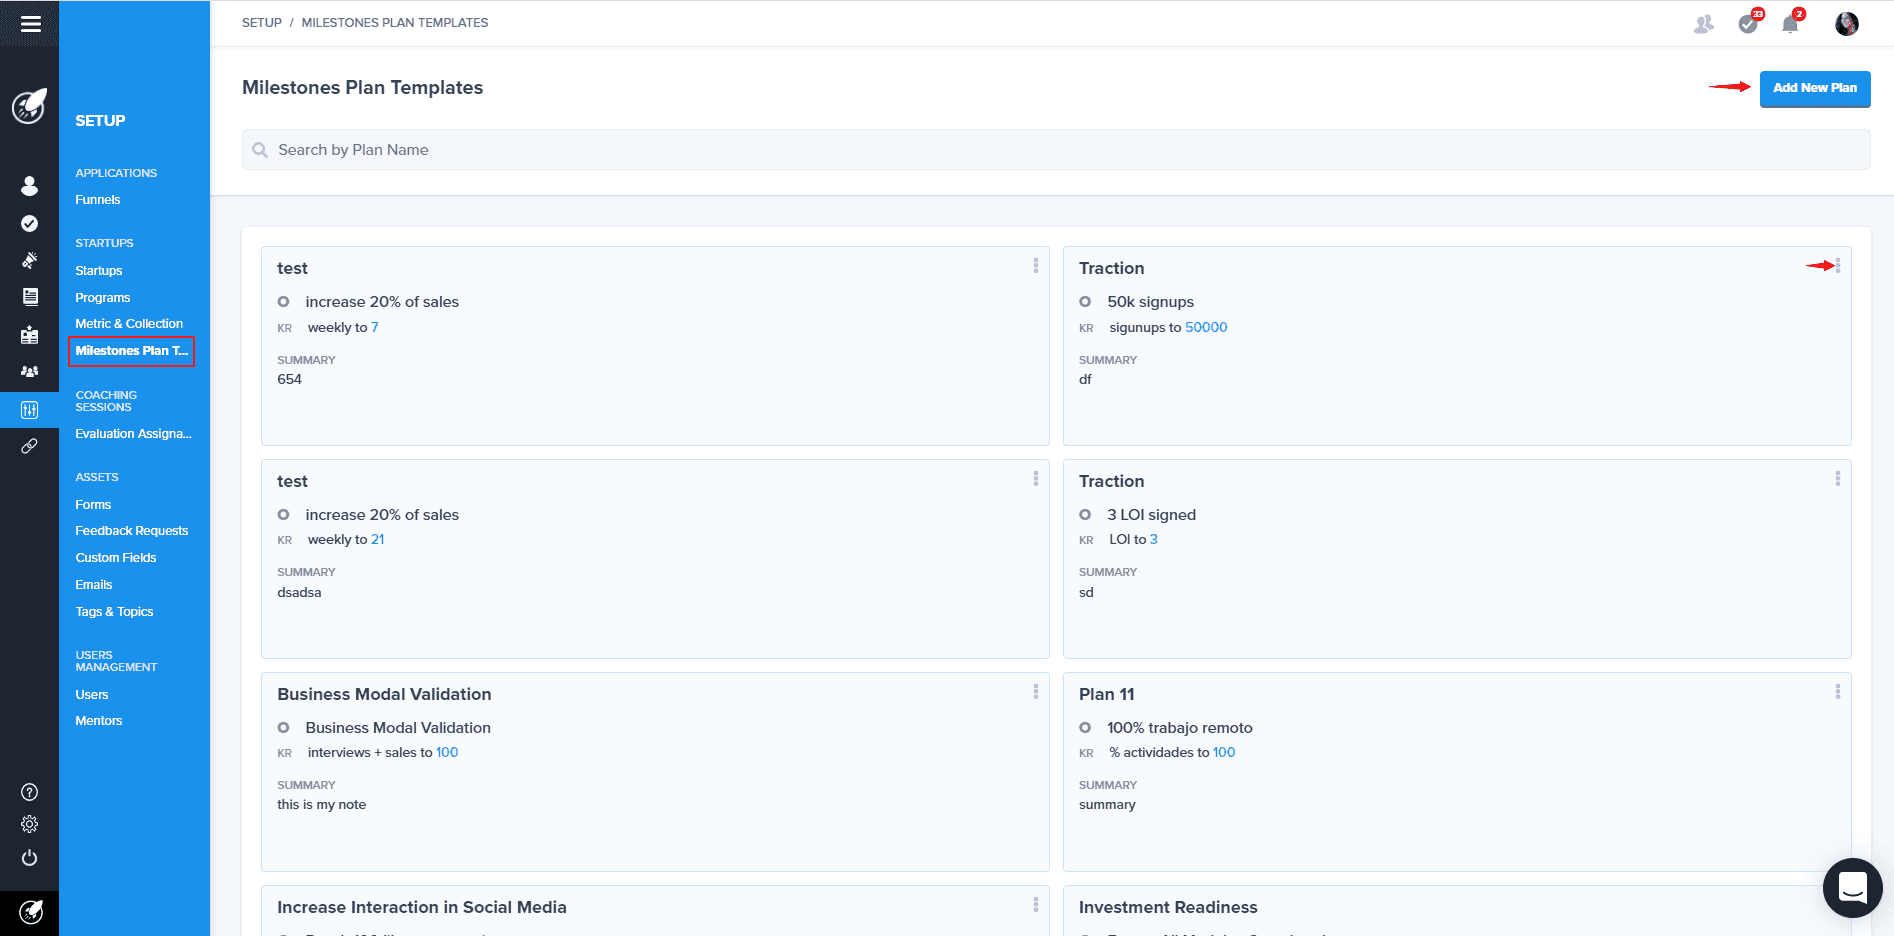
Task: Click the Add New Plan button
Action: pos(1815,88)
